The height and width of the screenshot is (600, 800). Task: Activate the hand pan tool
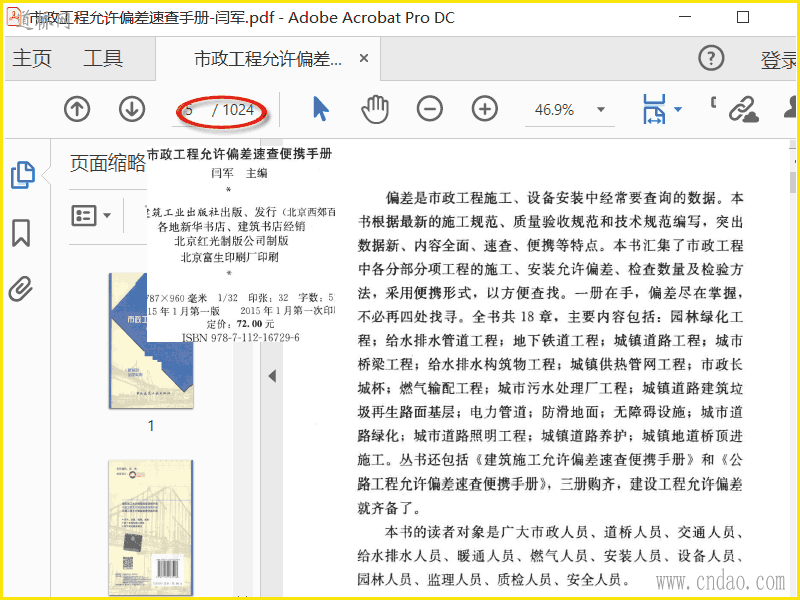point(375,109)
